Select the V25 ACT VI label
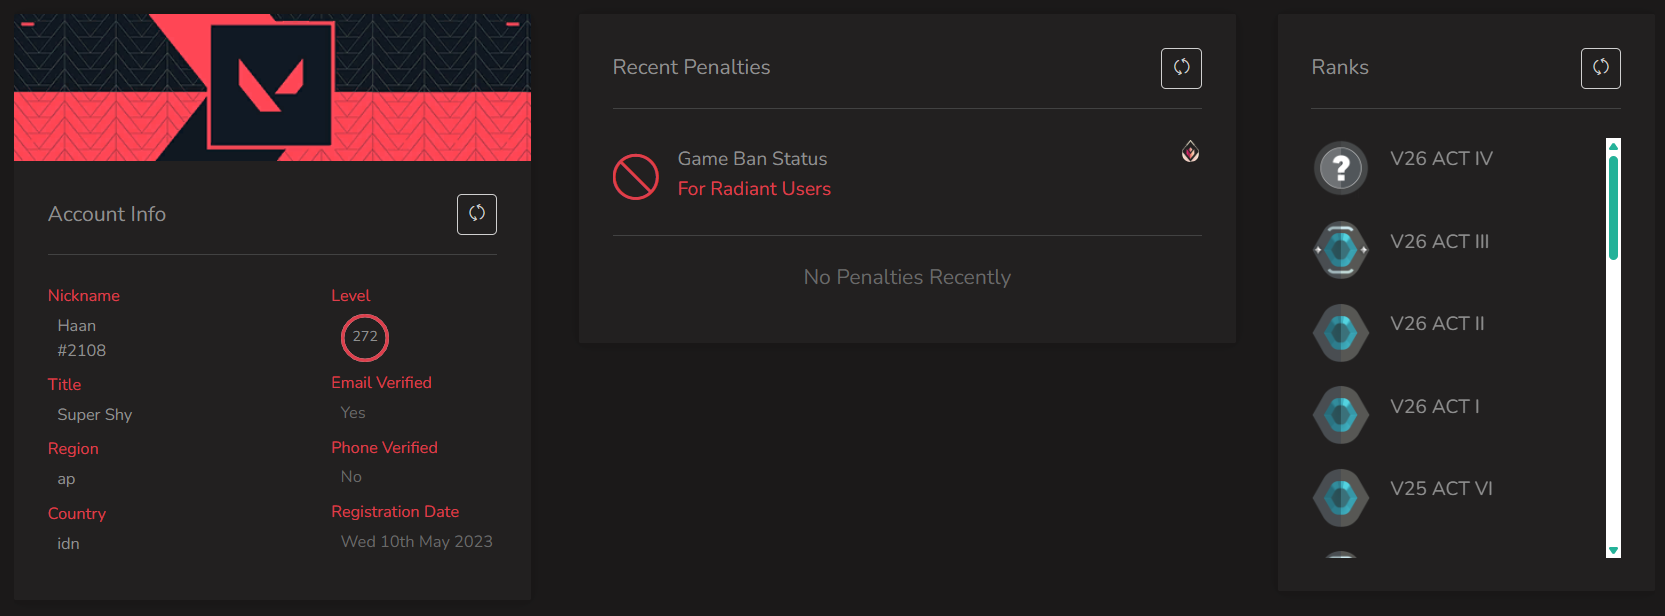Screen dimensions: 1665x616 (1441, 488)
